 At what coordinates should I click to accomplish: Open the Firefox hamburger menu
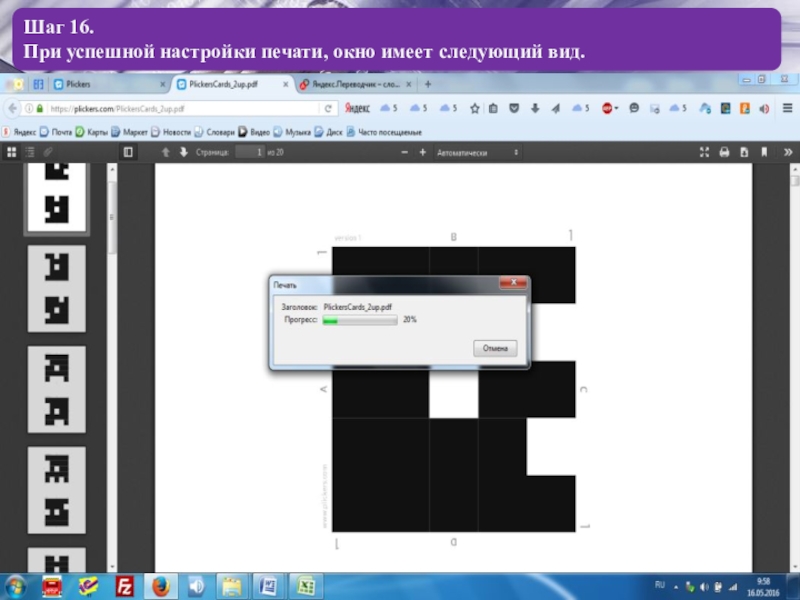pyautogui.click(x=787, y=108)
